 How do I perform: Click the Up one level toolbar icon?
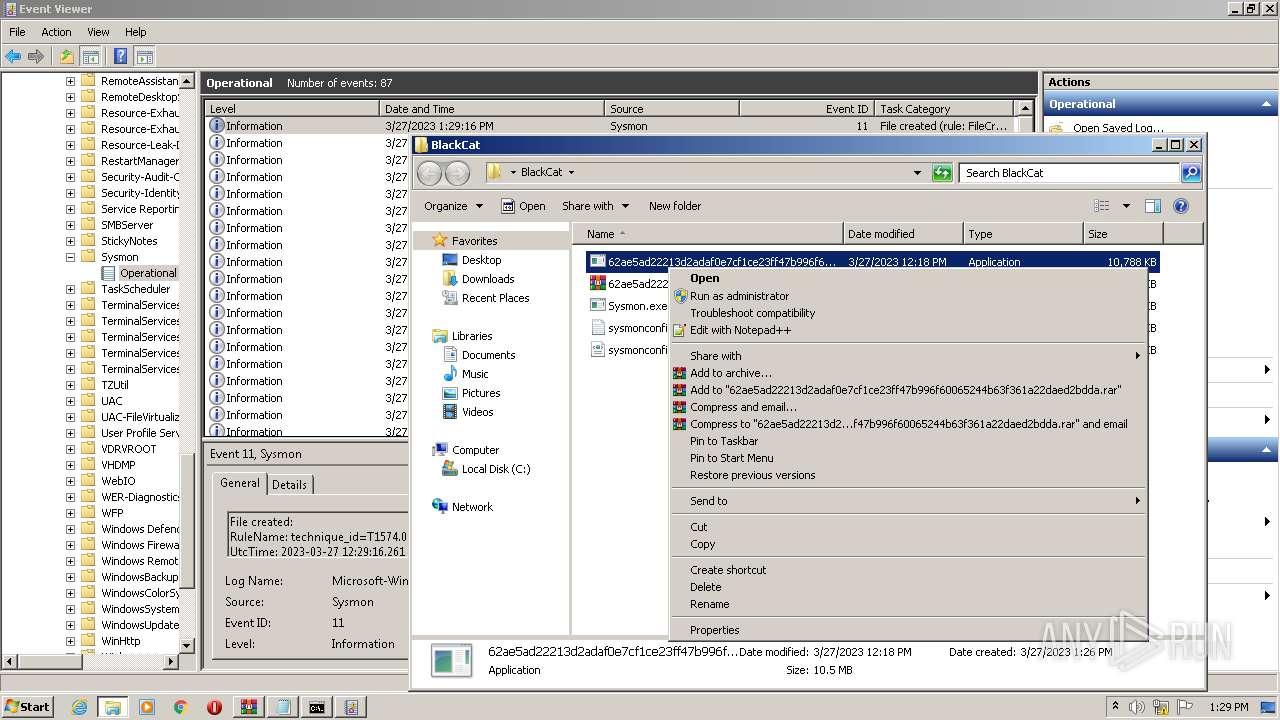click(67, 56)
